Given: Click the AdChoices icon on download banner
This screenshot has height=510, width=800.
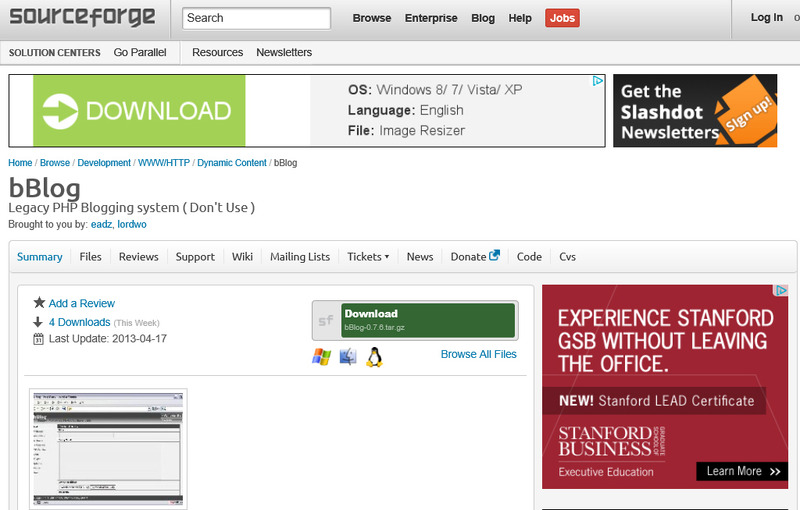Looking at the screenshot, I should [597, 82].
